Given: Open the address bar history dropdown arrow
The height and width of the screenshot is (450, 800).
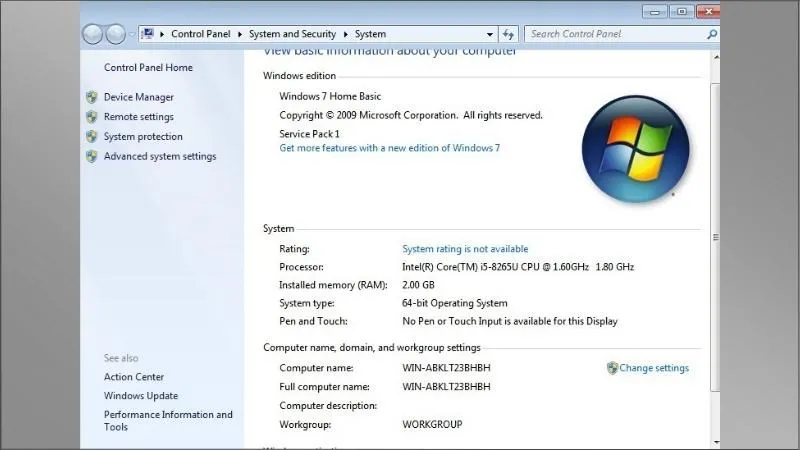Looking at the screenshot, I should pyautogui.click(x=490, y=34).
